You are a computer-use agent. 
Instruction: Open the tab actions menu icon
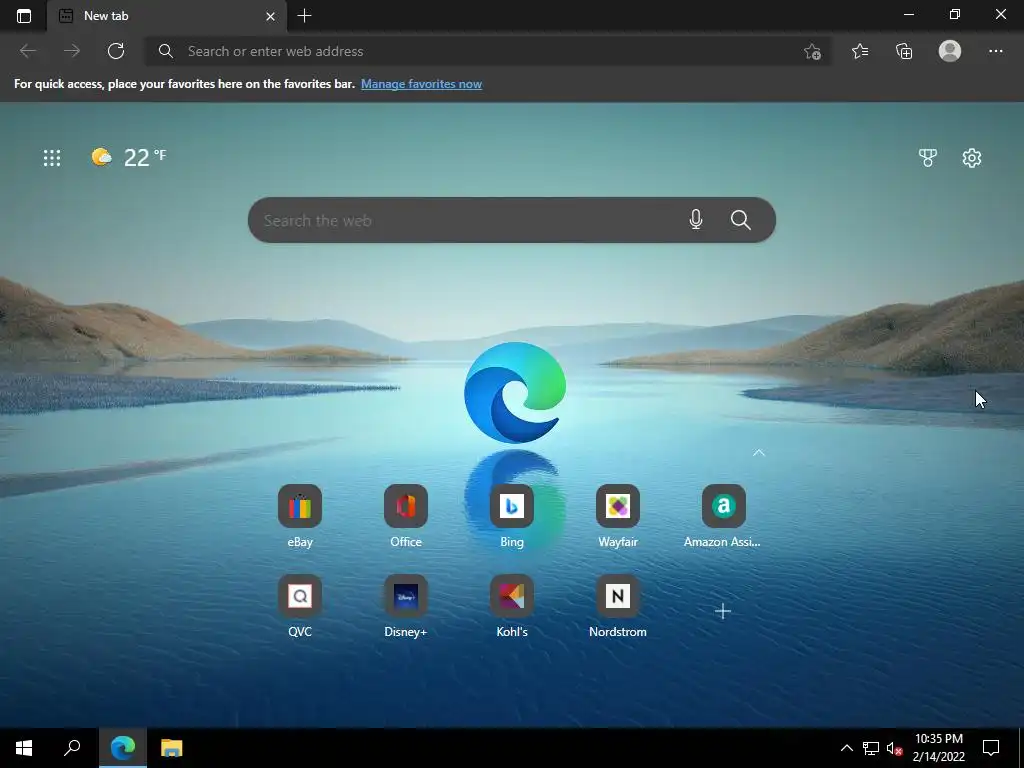24,16
